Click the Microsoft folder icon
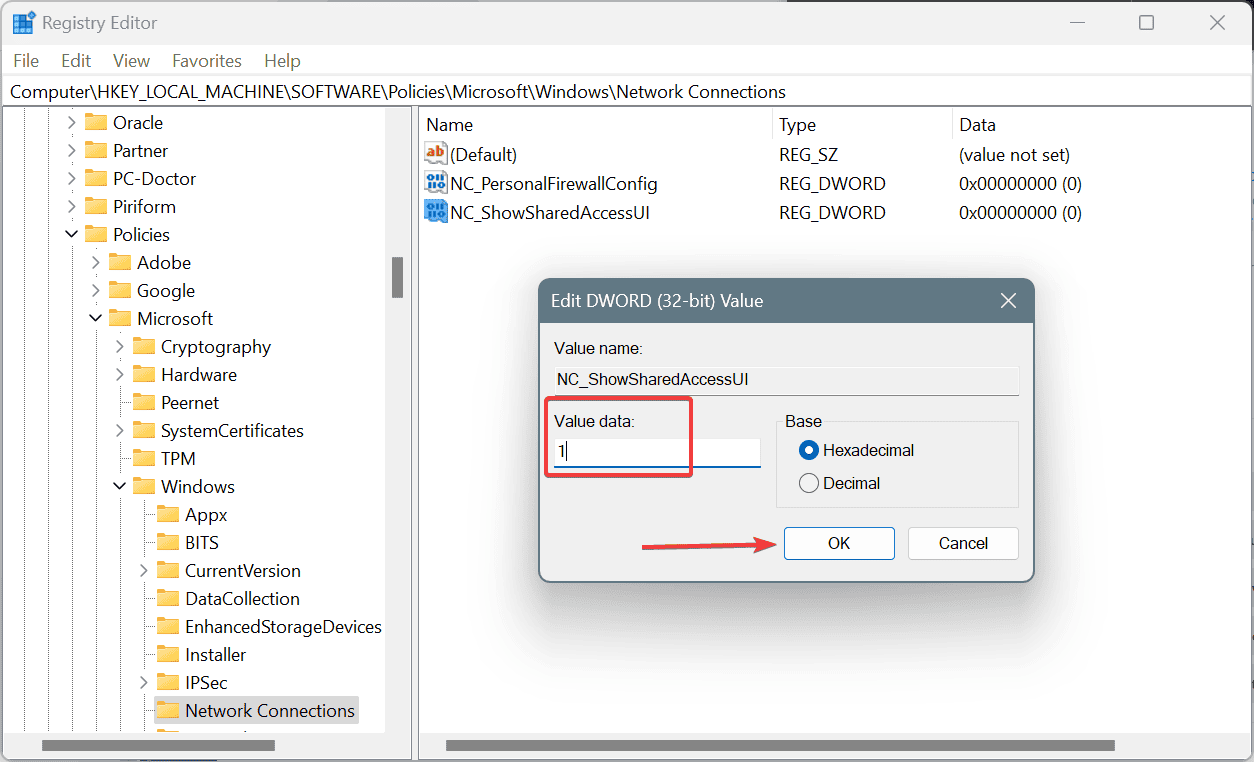The height and width of the screenshot is (762, 1254). [x=120, y=318]
